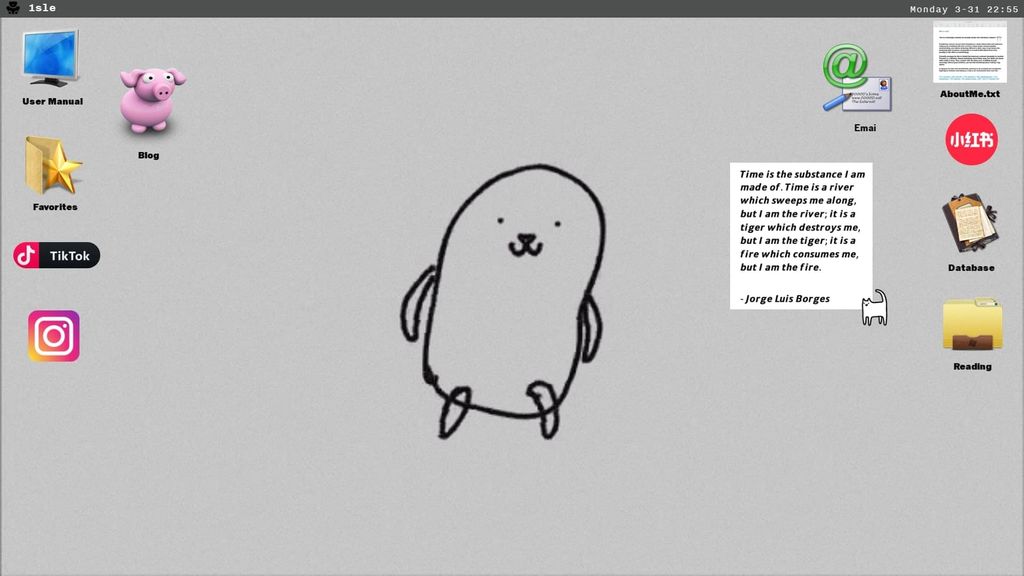Open the Reading folder icon
Image resolution: width=1024 pixels, height=576 pixels.
click(x=972, y=325)
